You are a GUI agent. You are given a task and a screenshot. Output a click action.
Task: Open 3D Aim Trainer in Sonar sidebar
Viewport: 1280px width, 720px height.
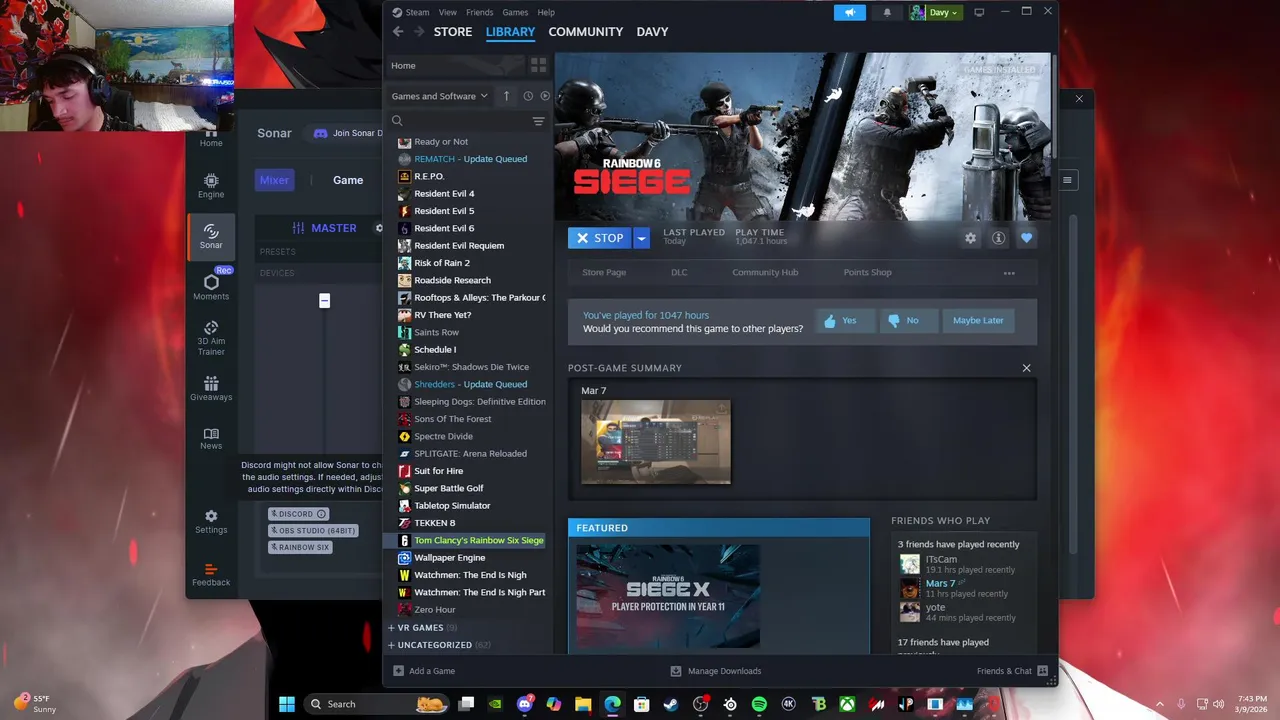(211, 338)
